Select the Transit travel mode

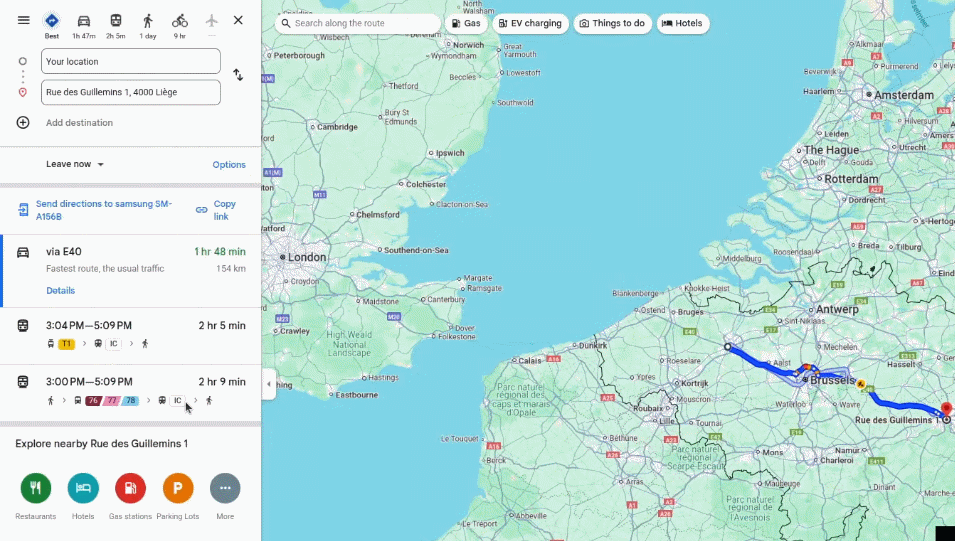coord(116,26)
